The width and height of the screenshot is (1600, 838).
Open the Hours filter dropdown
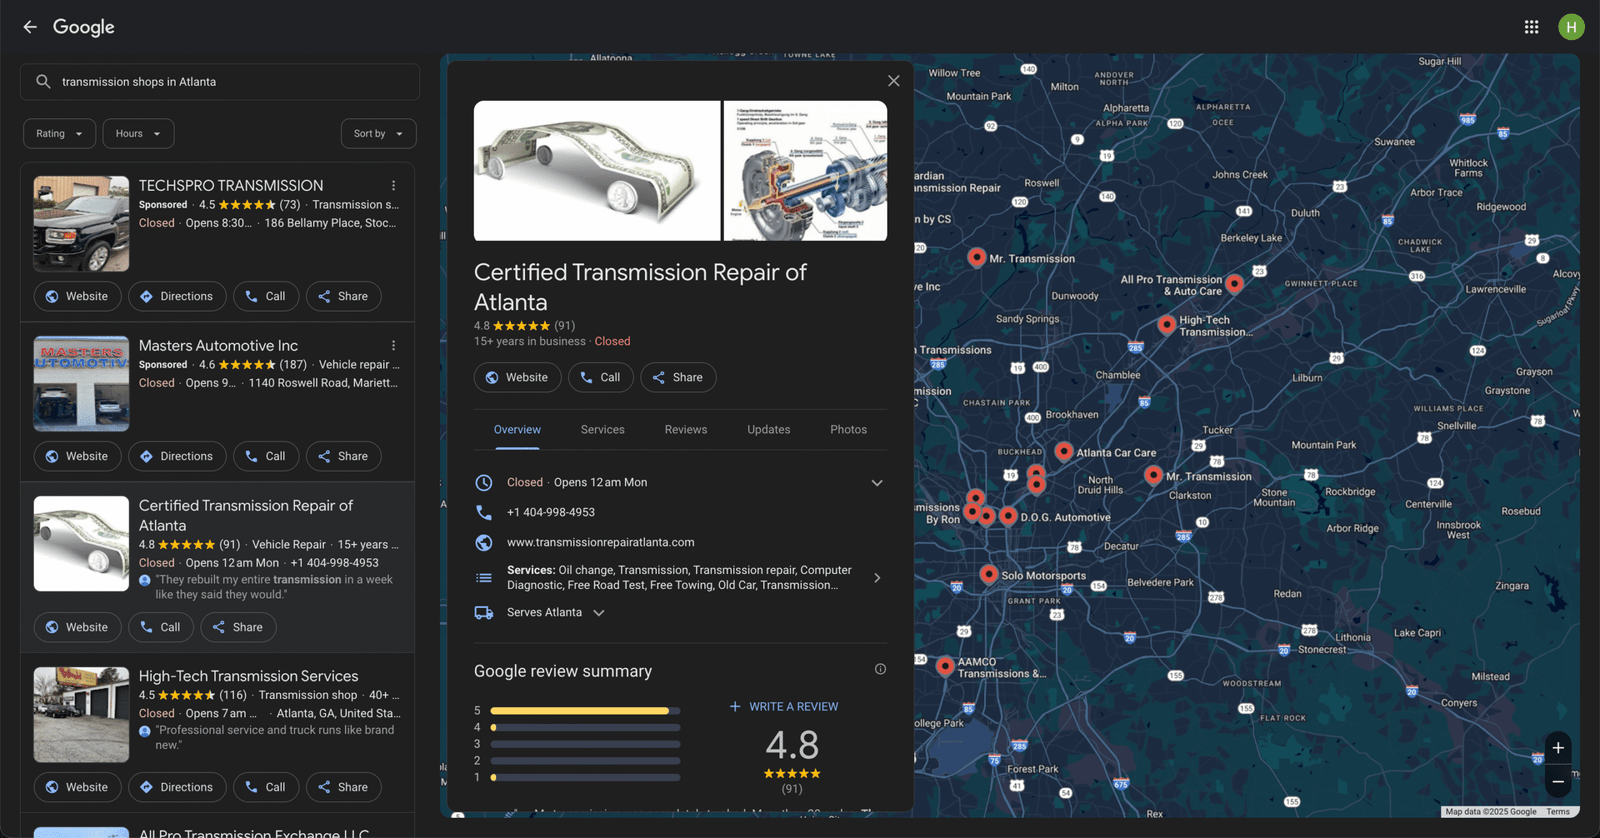(x=138, y=134)
